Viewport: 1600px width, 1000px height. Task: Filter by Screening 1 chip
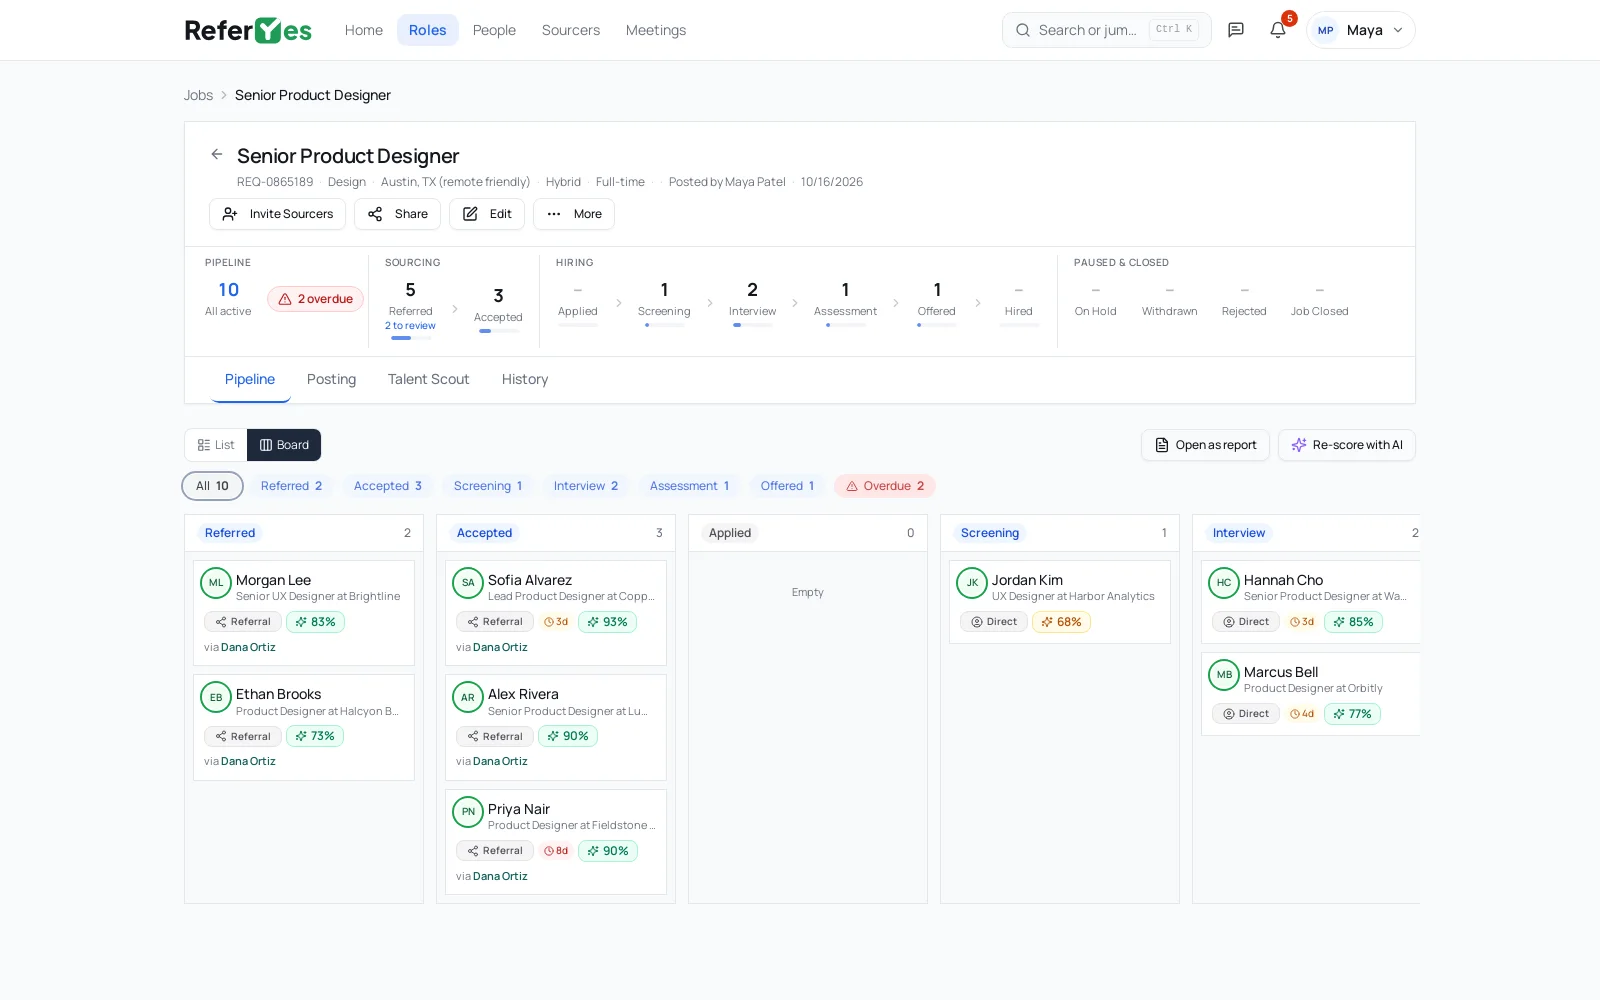(488, 486)
